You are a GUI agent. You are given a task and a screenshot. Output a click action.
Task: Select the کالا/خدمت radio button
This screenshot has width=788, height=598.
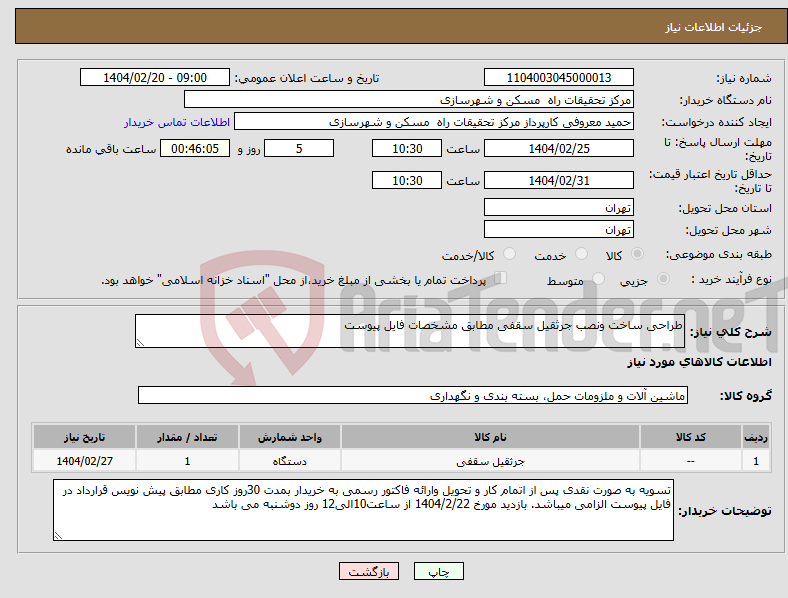[510, 254]
